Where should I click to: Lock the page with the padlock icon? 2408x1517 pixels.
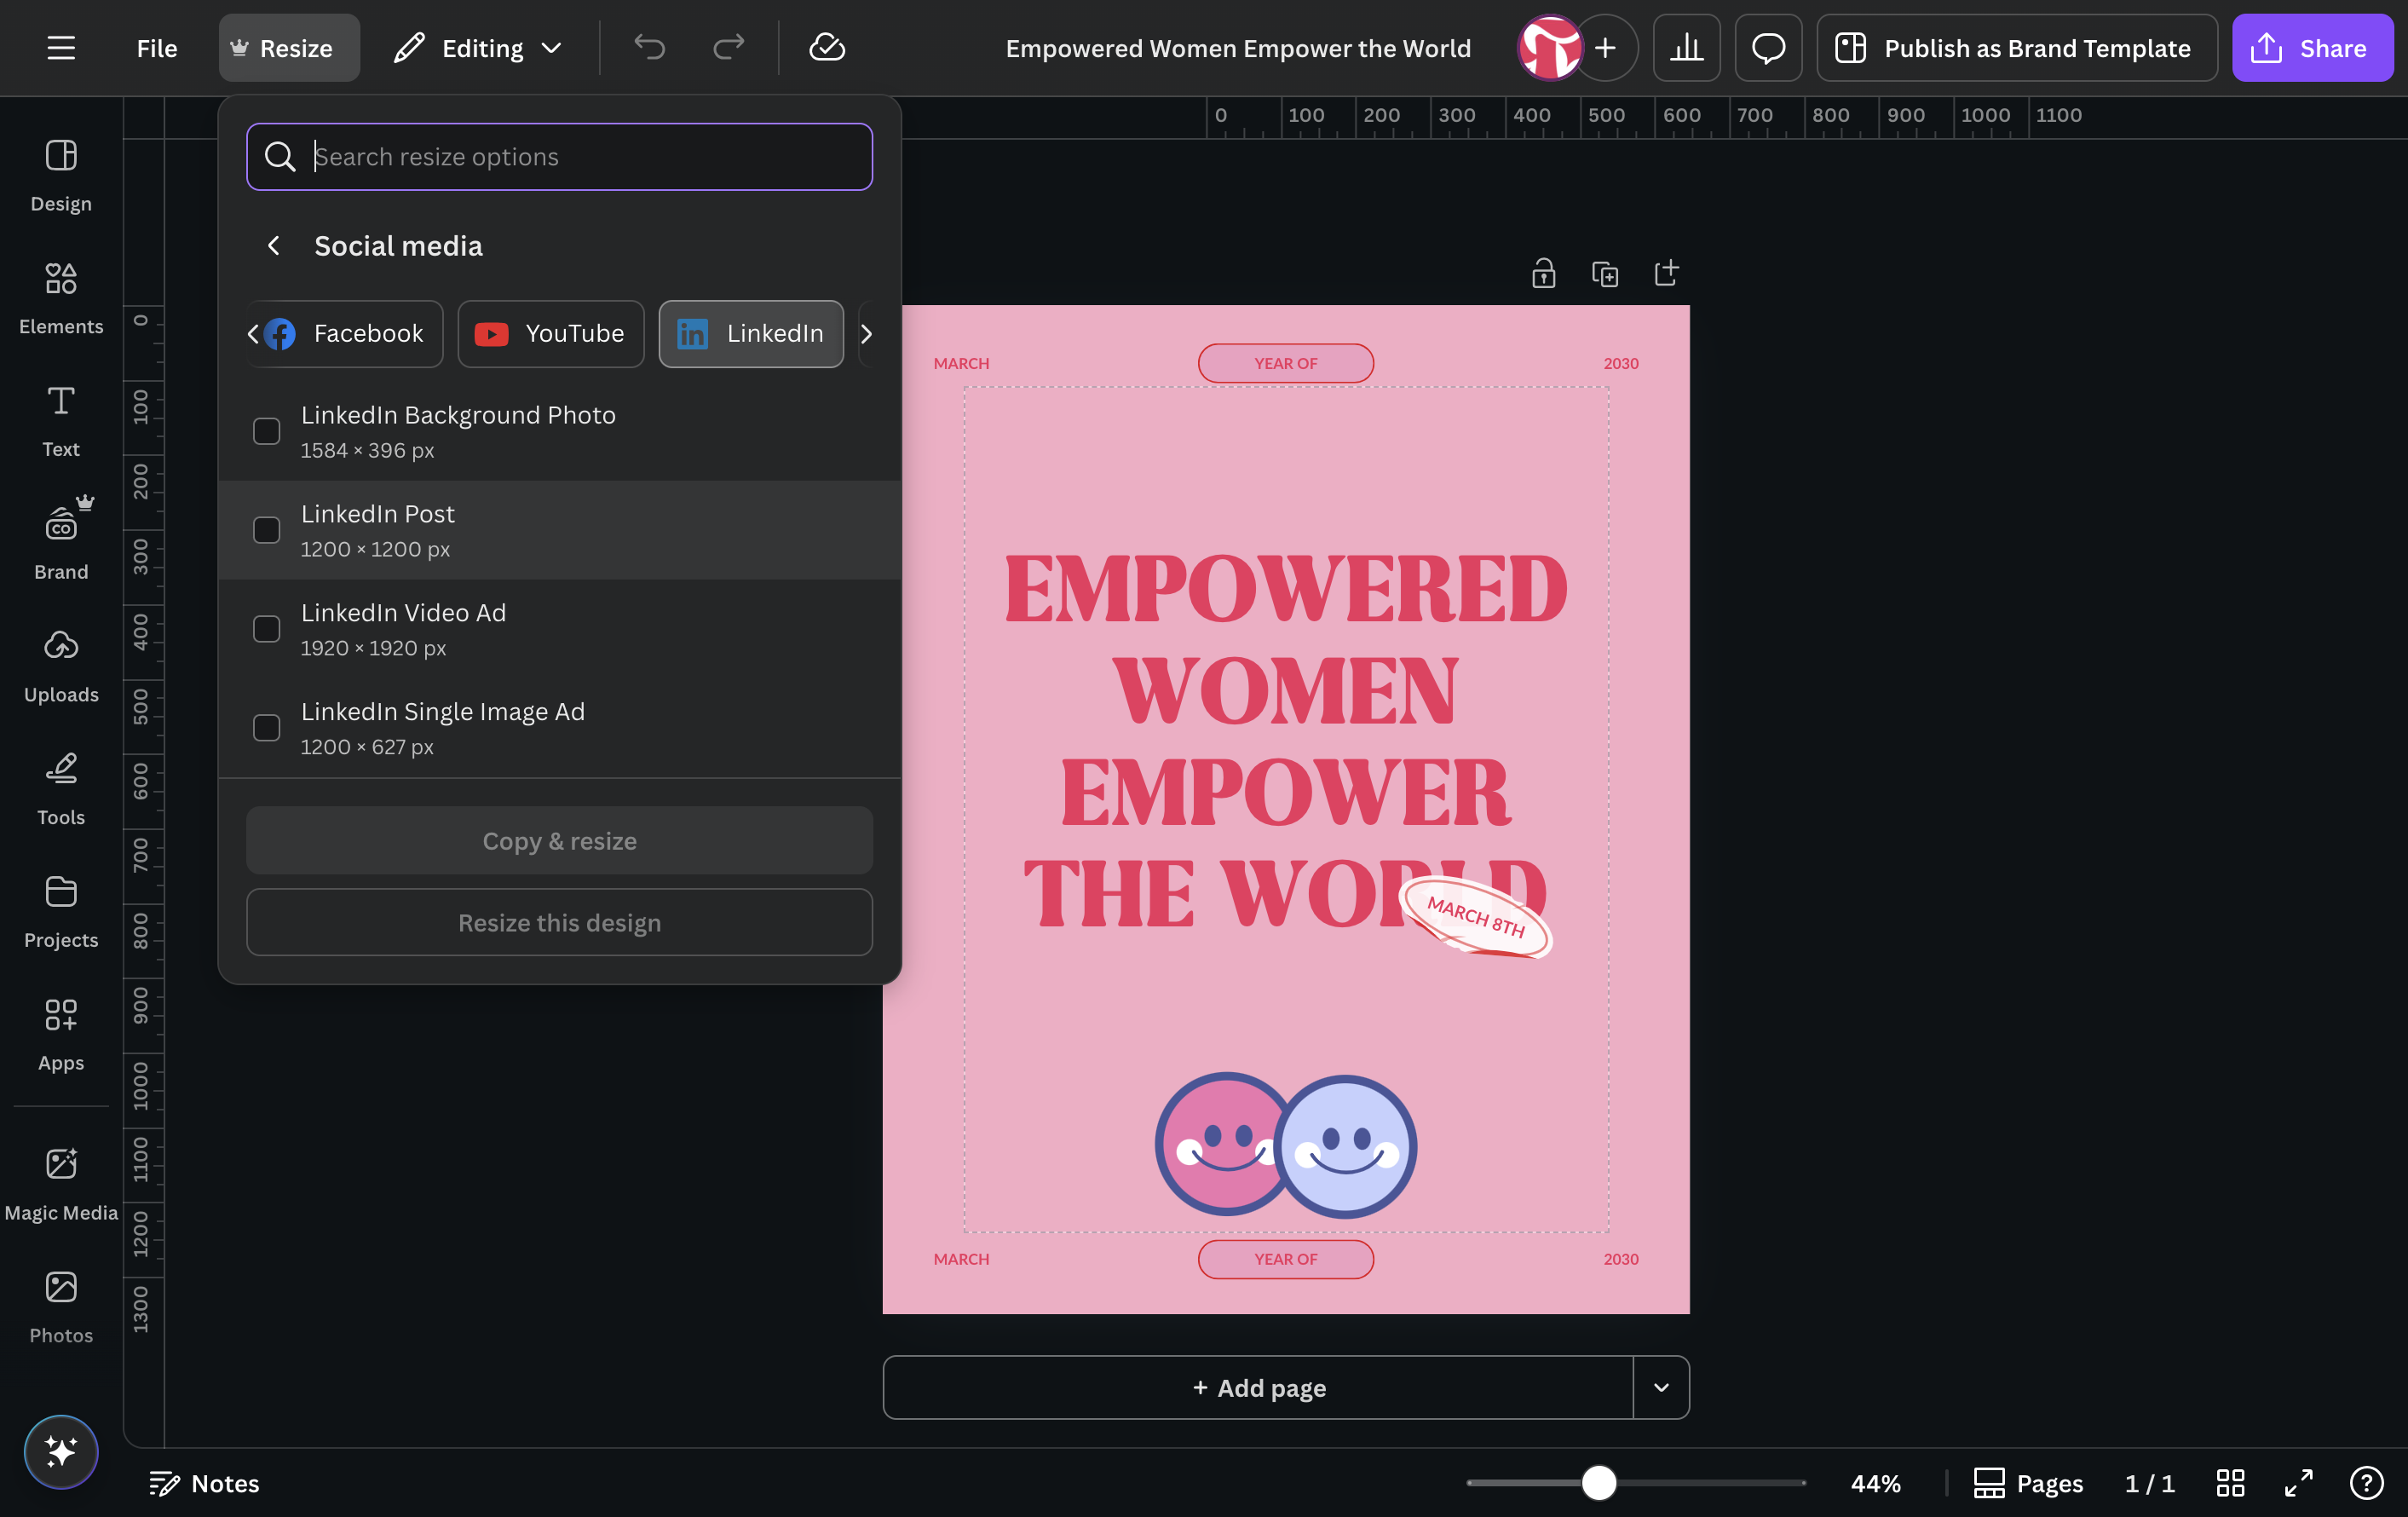click(1543, 273)
